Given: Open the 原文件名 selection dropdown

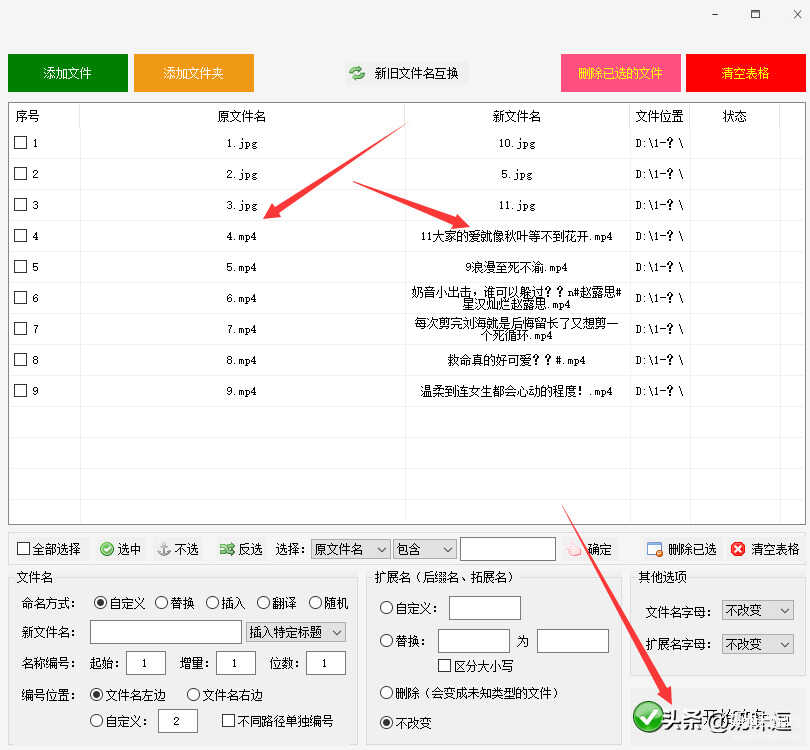Looking at the screenshot, I should [x=350, y=549].
